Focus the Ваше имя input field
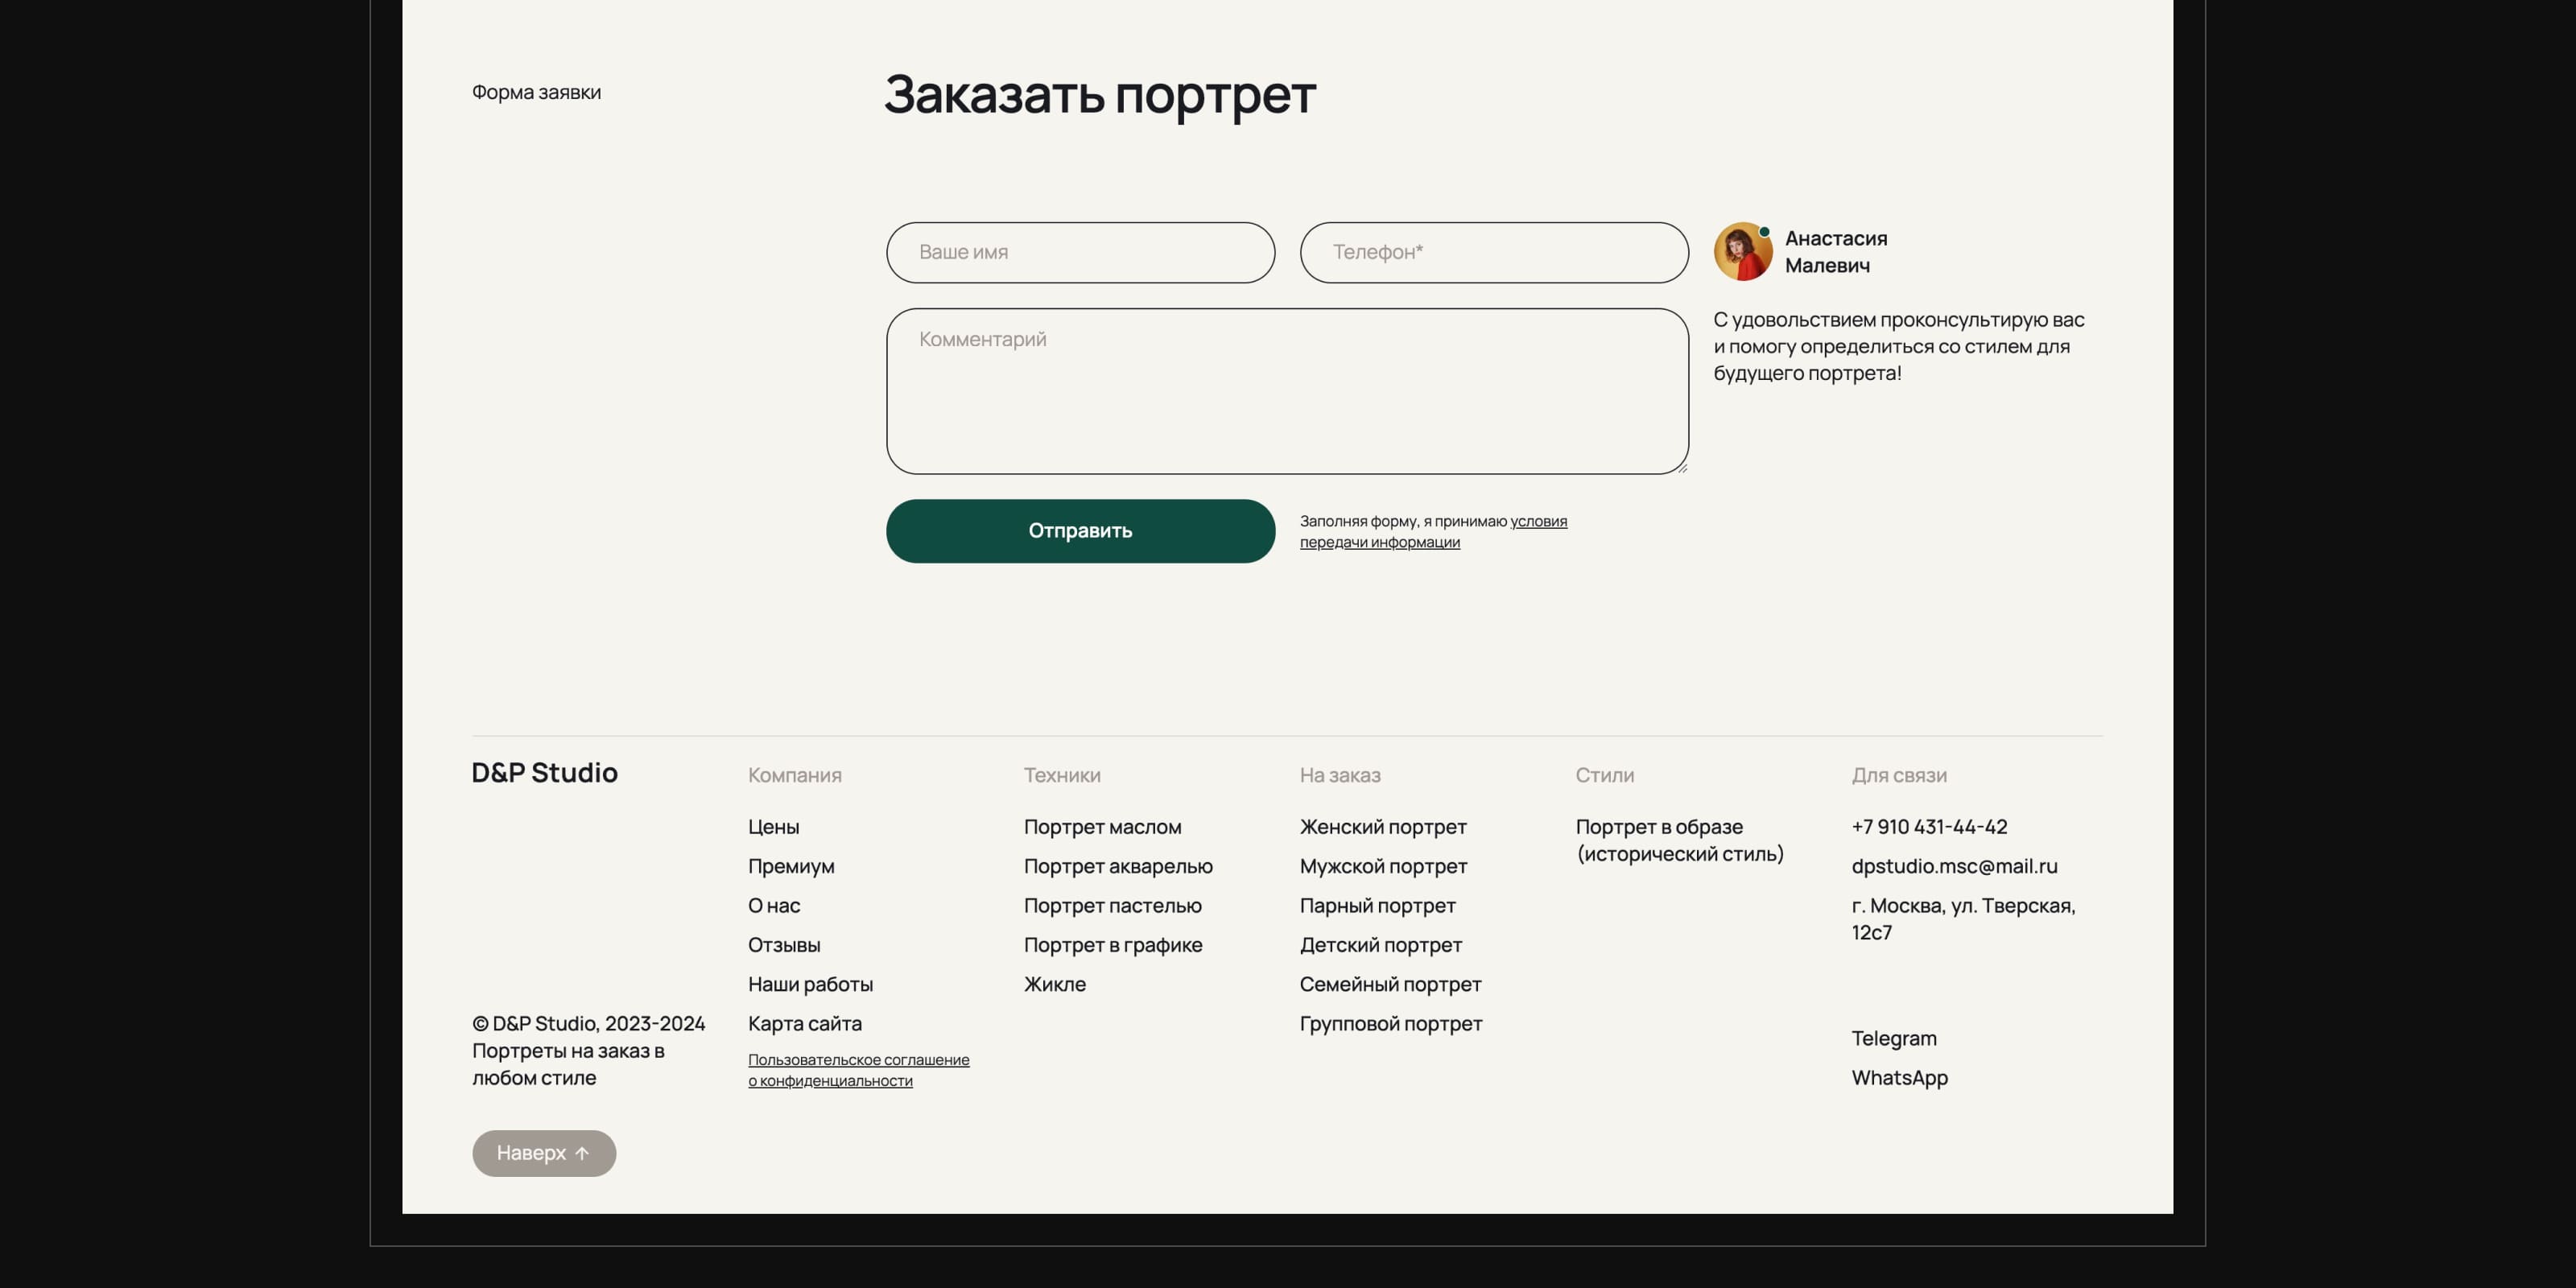 [x=1080, y=252]
